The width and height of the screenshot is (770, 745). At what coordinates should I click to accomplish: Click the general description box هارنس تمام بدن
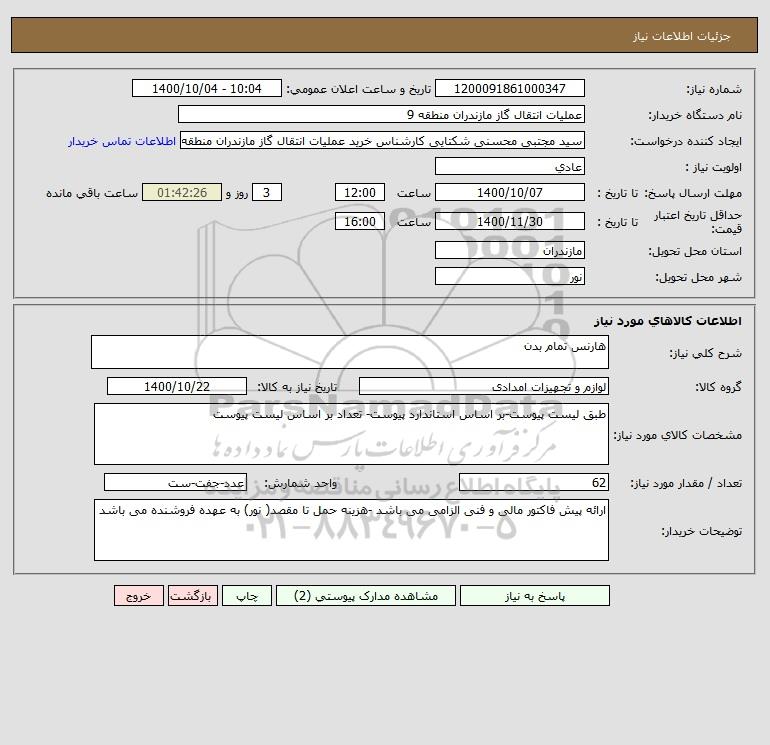coord(350,352)
